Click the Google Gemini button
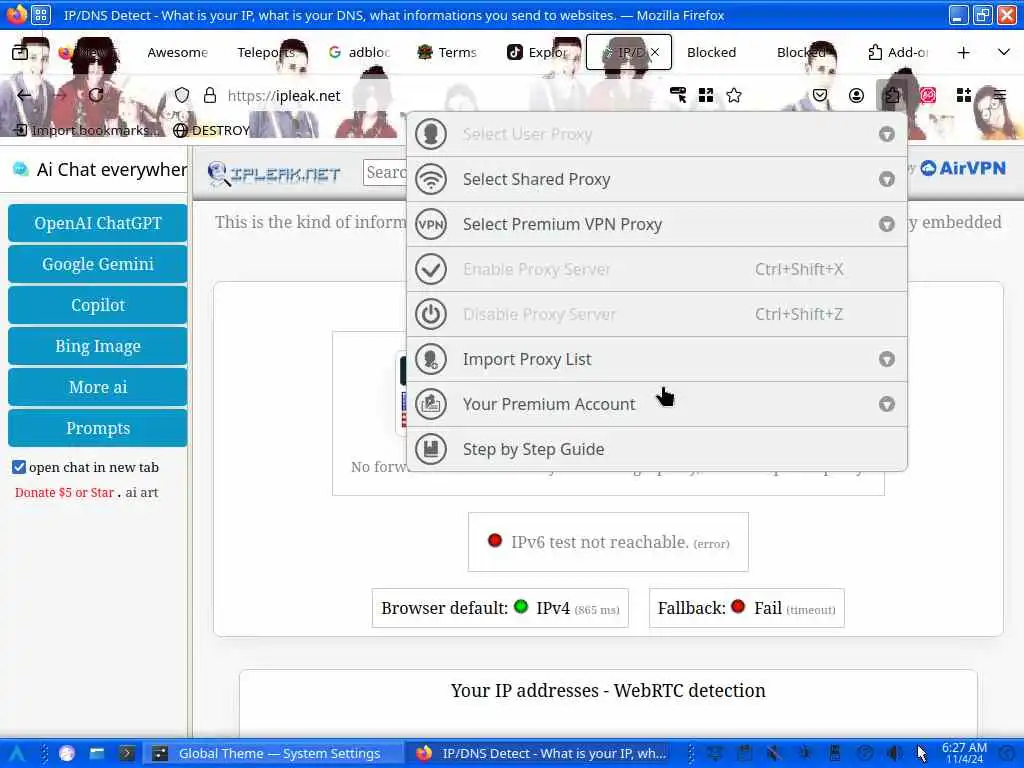Screen dimensions: 1024x768 tap(98, 264)
